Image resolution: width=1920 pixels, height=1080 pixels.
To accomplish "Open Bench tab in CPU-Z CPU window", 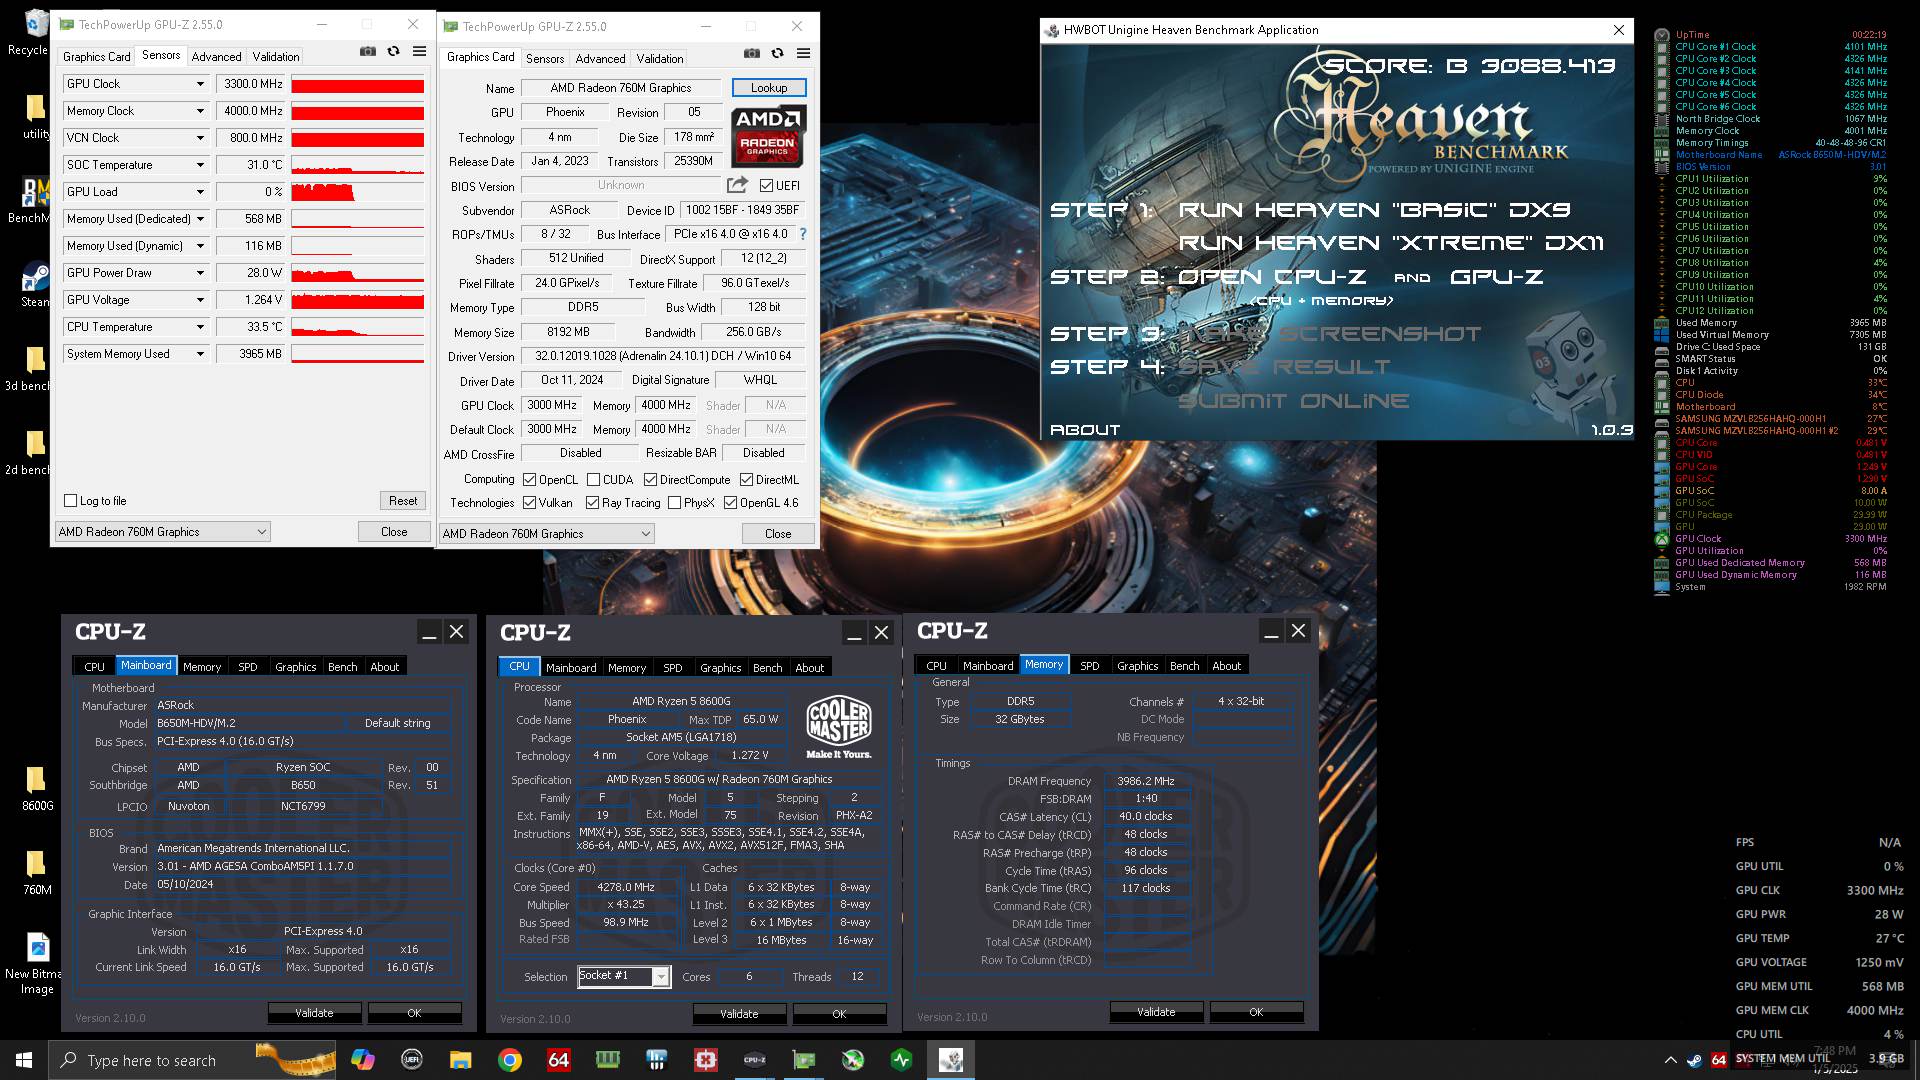I will (x=768, y=668).
